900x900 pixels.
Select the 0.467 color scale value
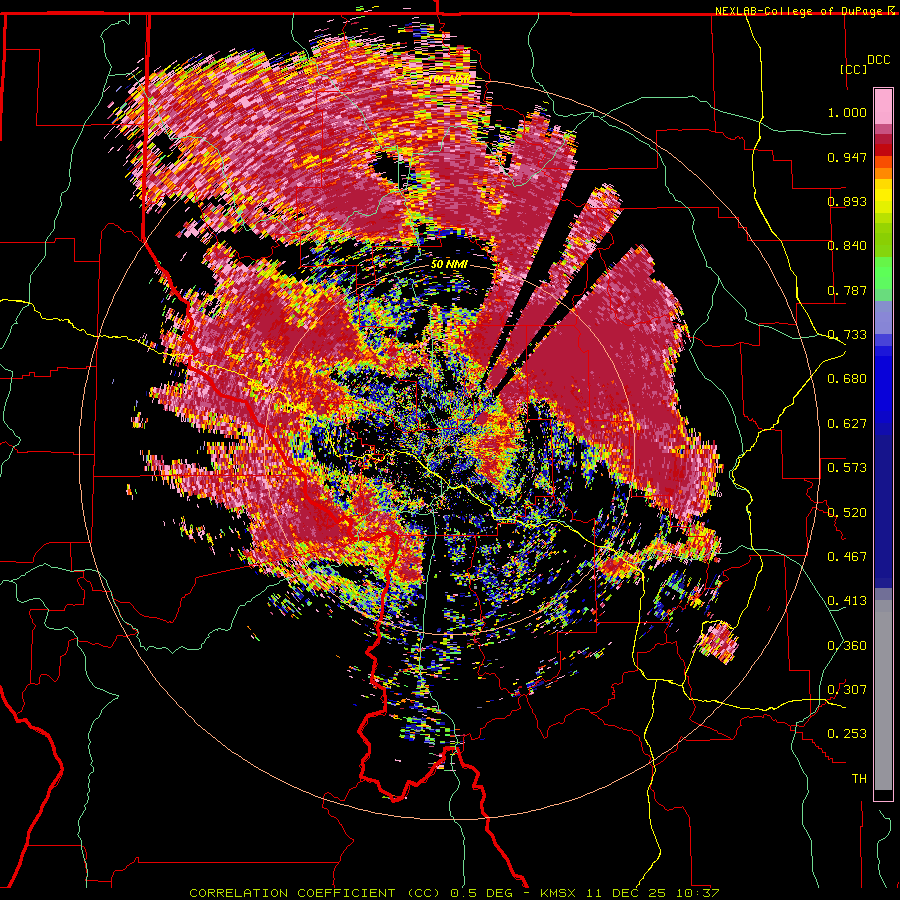tap(847, 557)
